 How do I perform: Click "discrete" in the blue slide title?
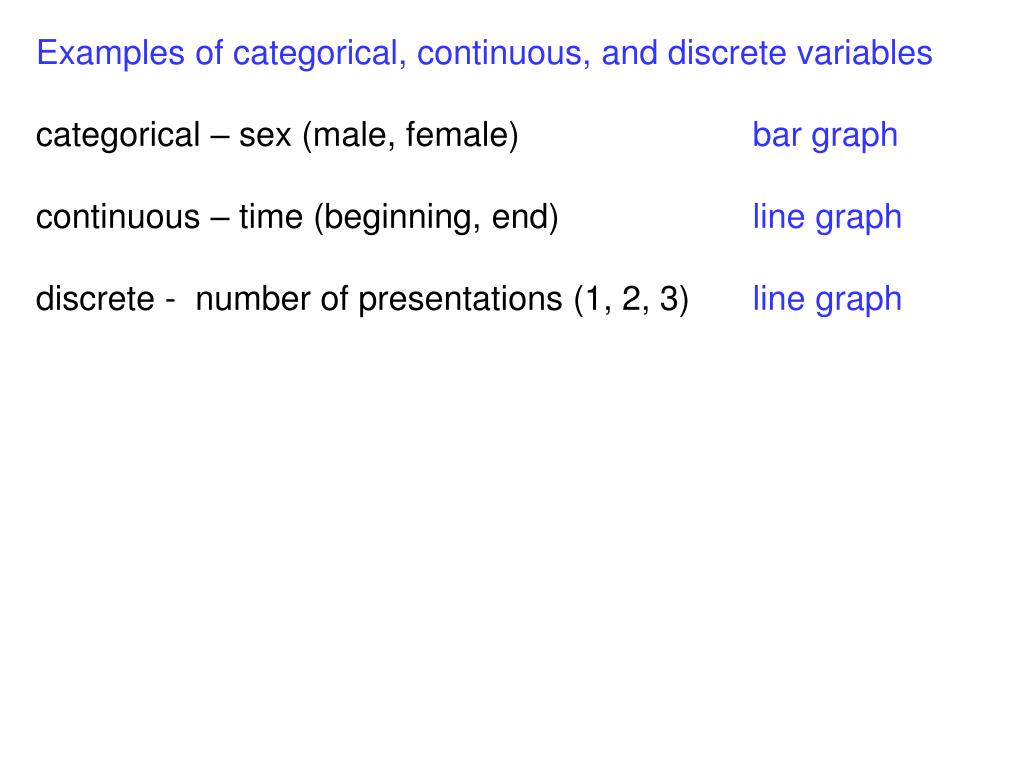726,52
